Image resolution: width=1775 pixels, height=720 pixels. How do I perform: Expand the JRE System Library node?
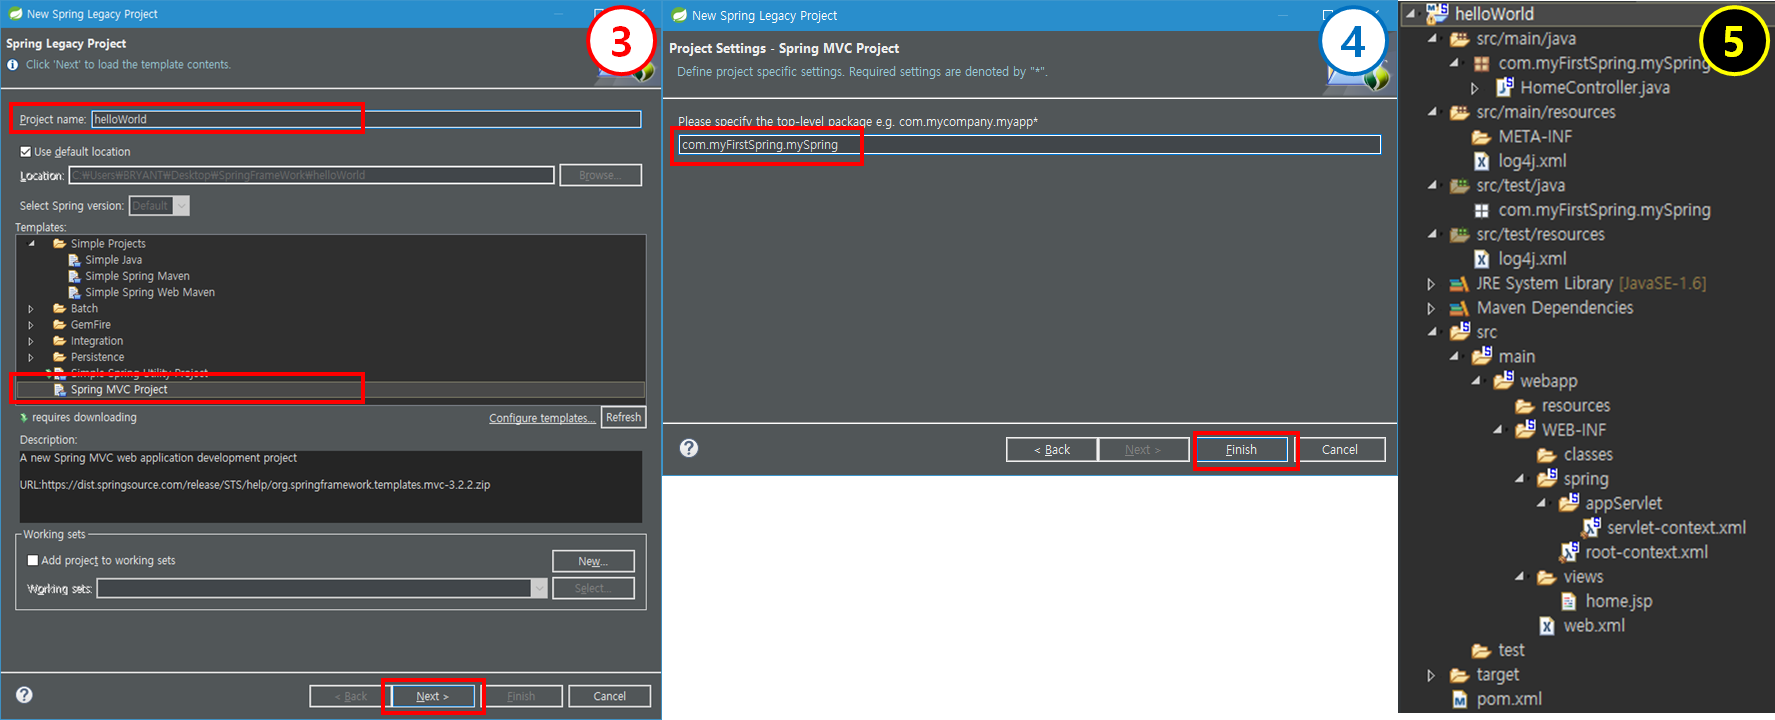(x=1431, y=284)
